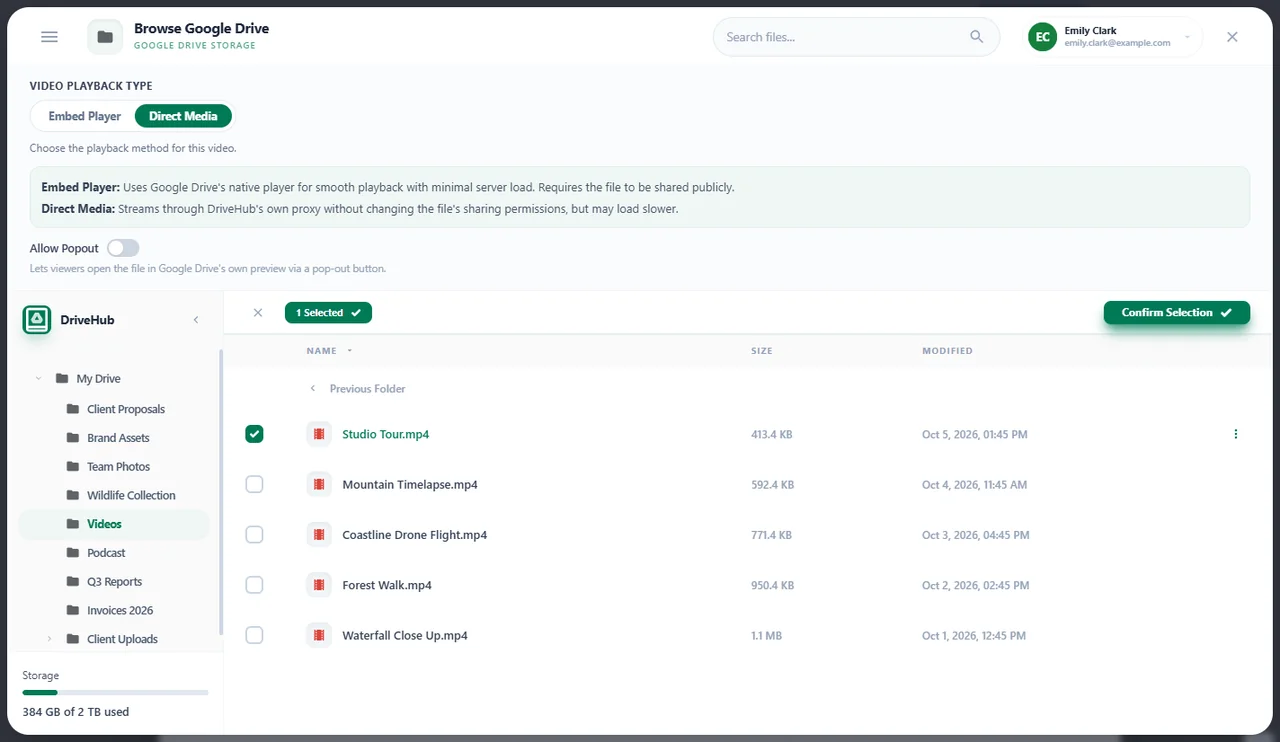The height and width of the screenshot is (742, 1280).
Task: Select the Embed Player tab
Action: click(x=85, y=116)
